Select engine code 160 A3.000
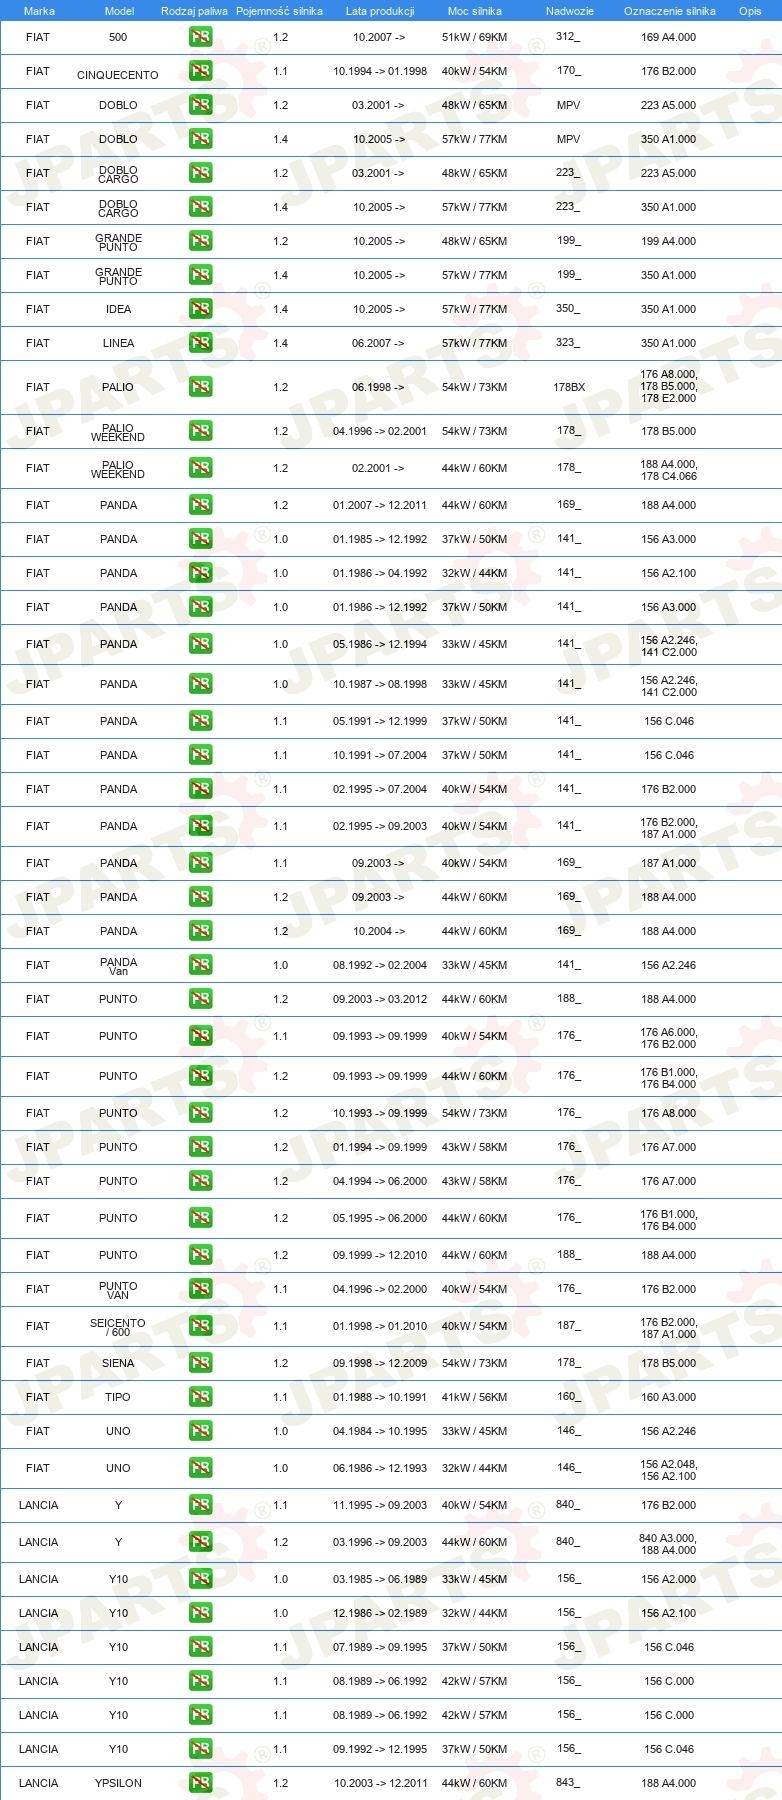Screen dimensions: 782x1800 point(669,1397)
